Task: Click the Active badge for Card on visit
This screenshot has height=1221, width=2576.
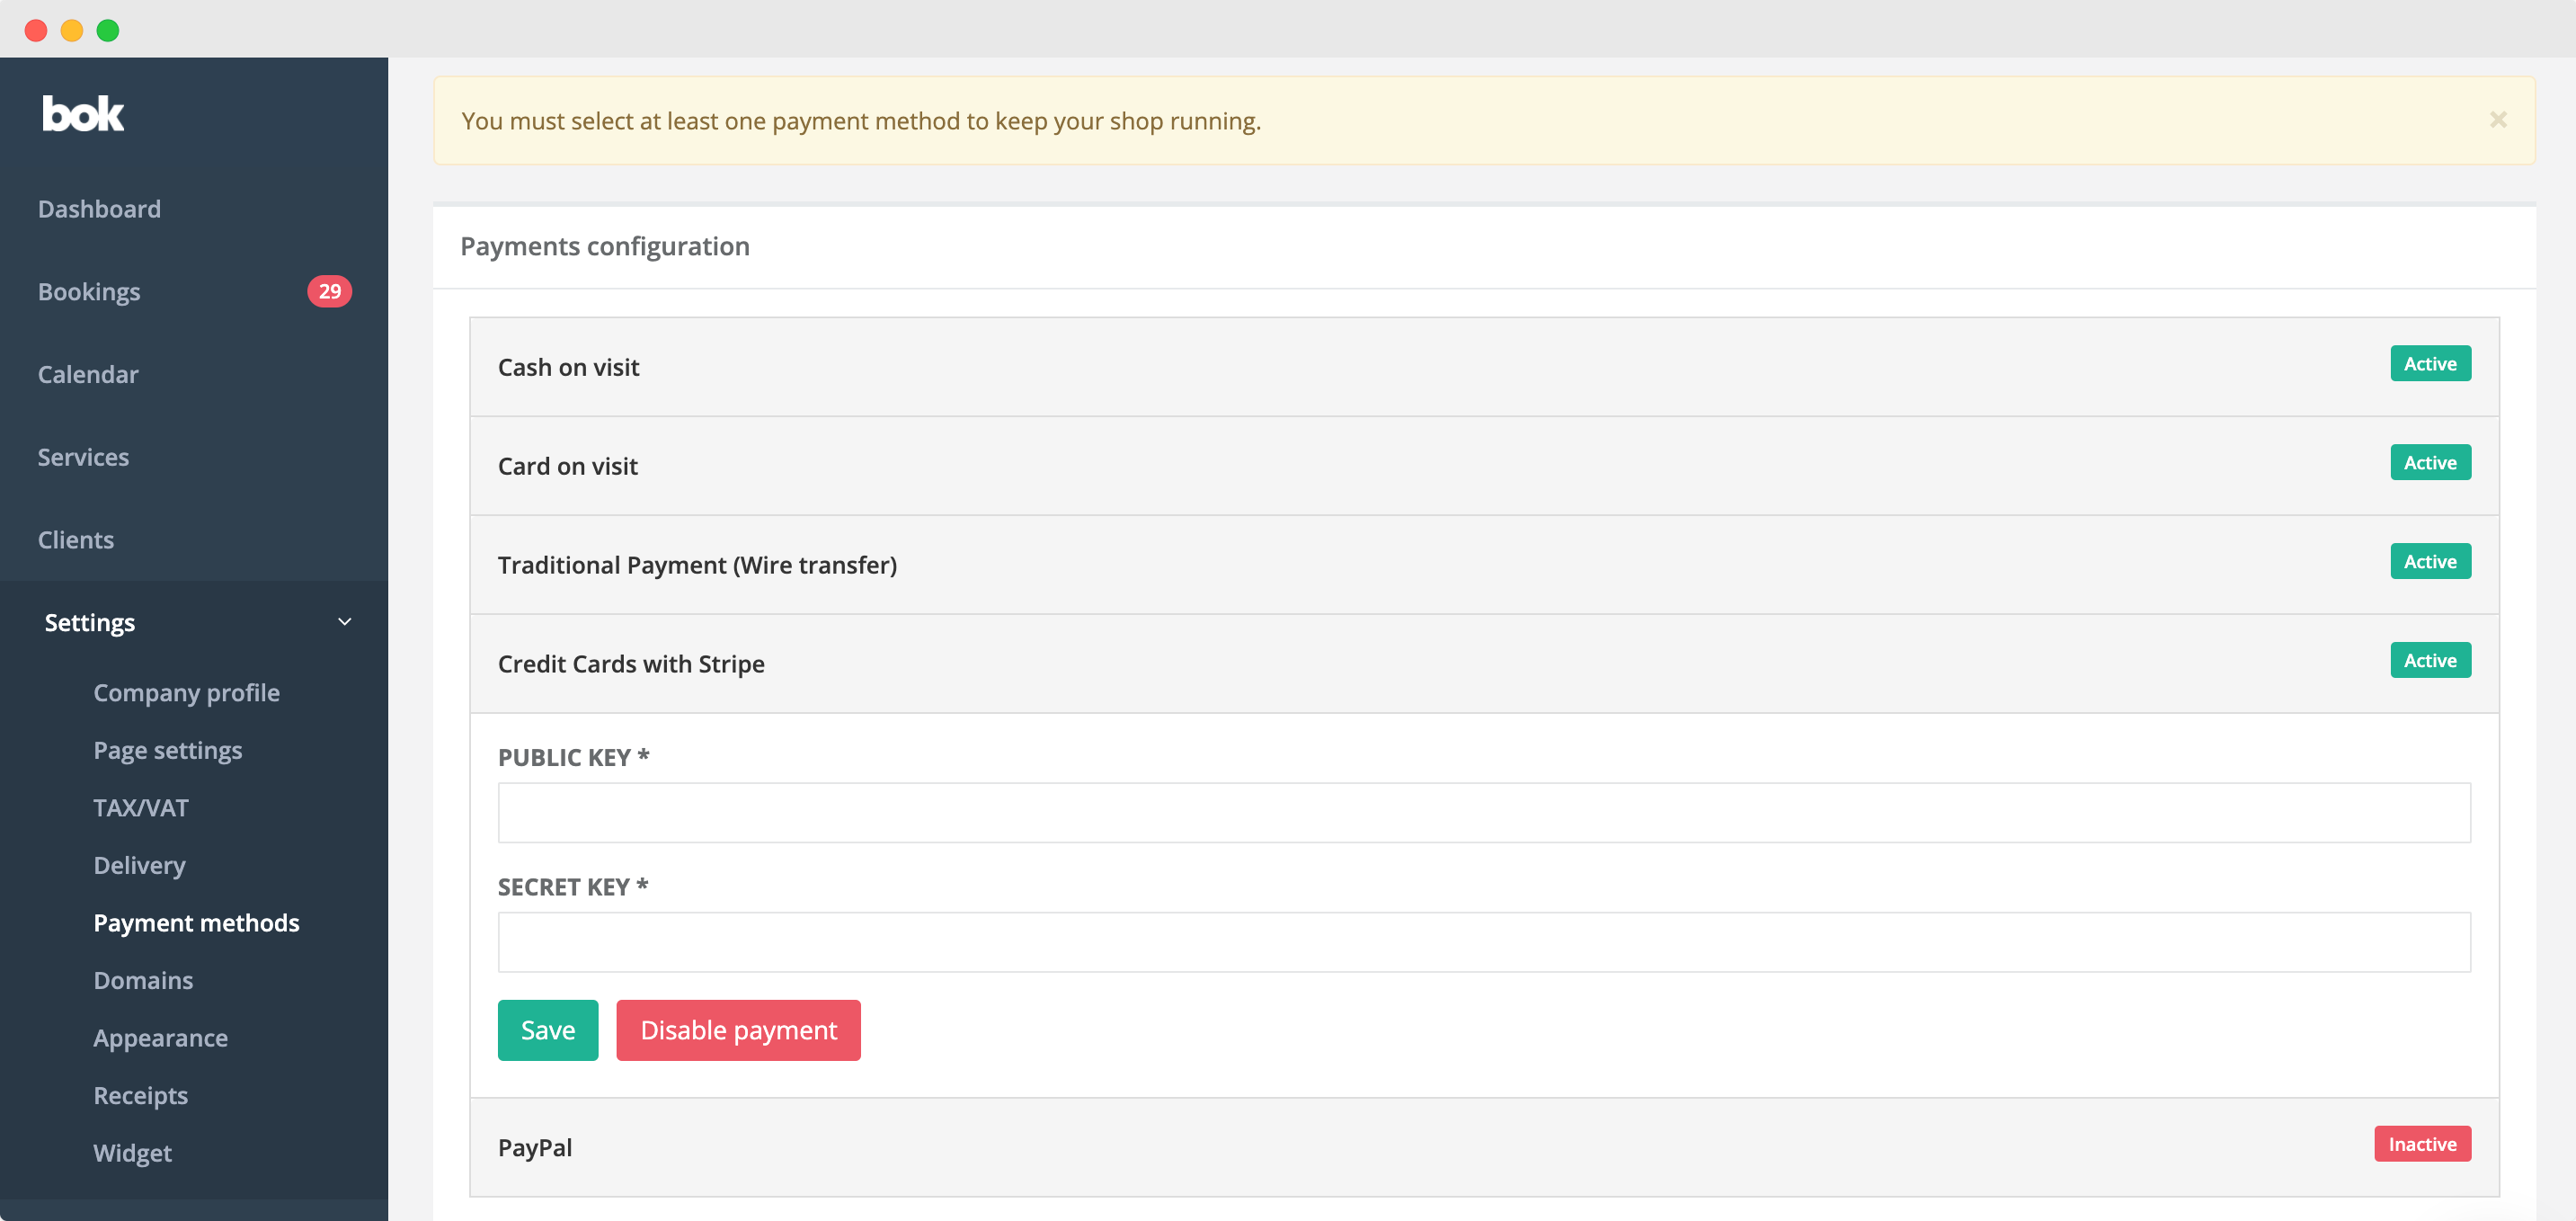Action: coord(2430,463)
